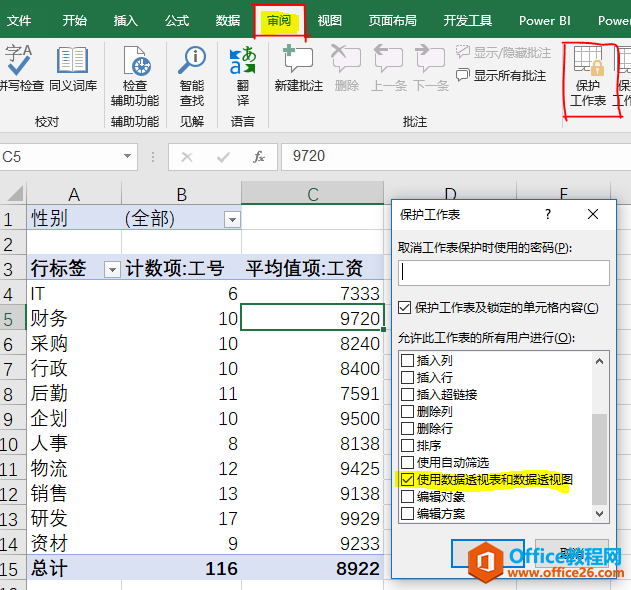Add a new comment (新建批注)
The image size is (631, 590).
(x=299, y=68)
